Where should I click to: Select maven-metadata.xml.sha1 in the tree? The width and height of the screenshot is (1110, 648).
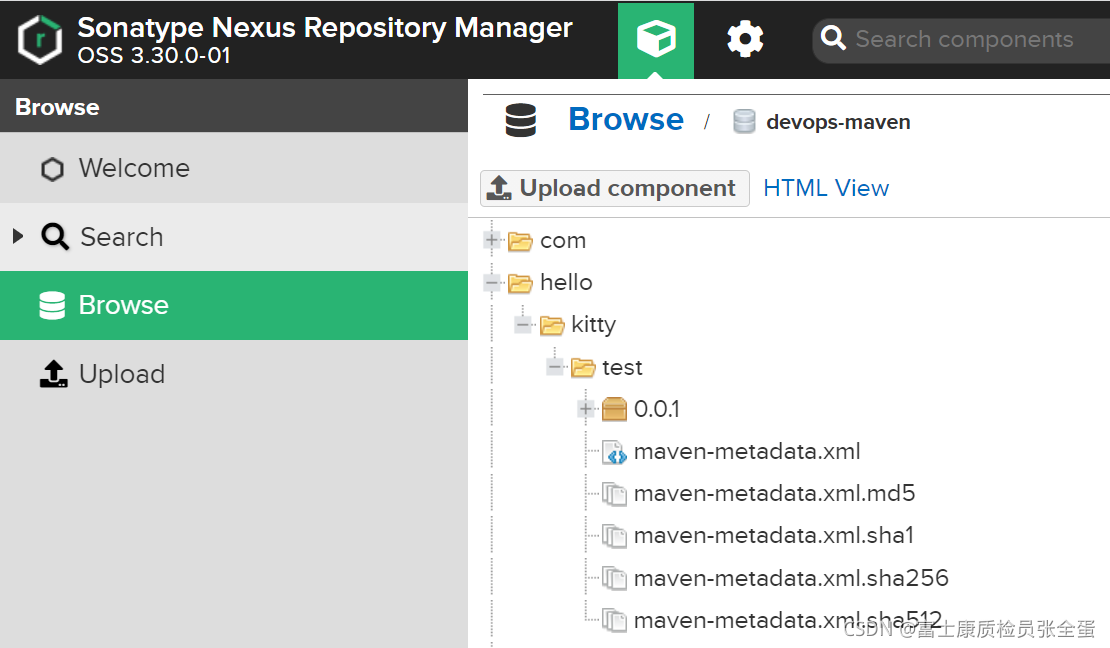(774, 535)
